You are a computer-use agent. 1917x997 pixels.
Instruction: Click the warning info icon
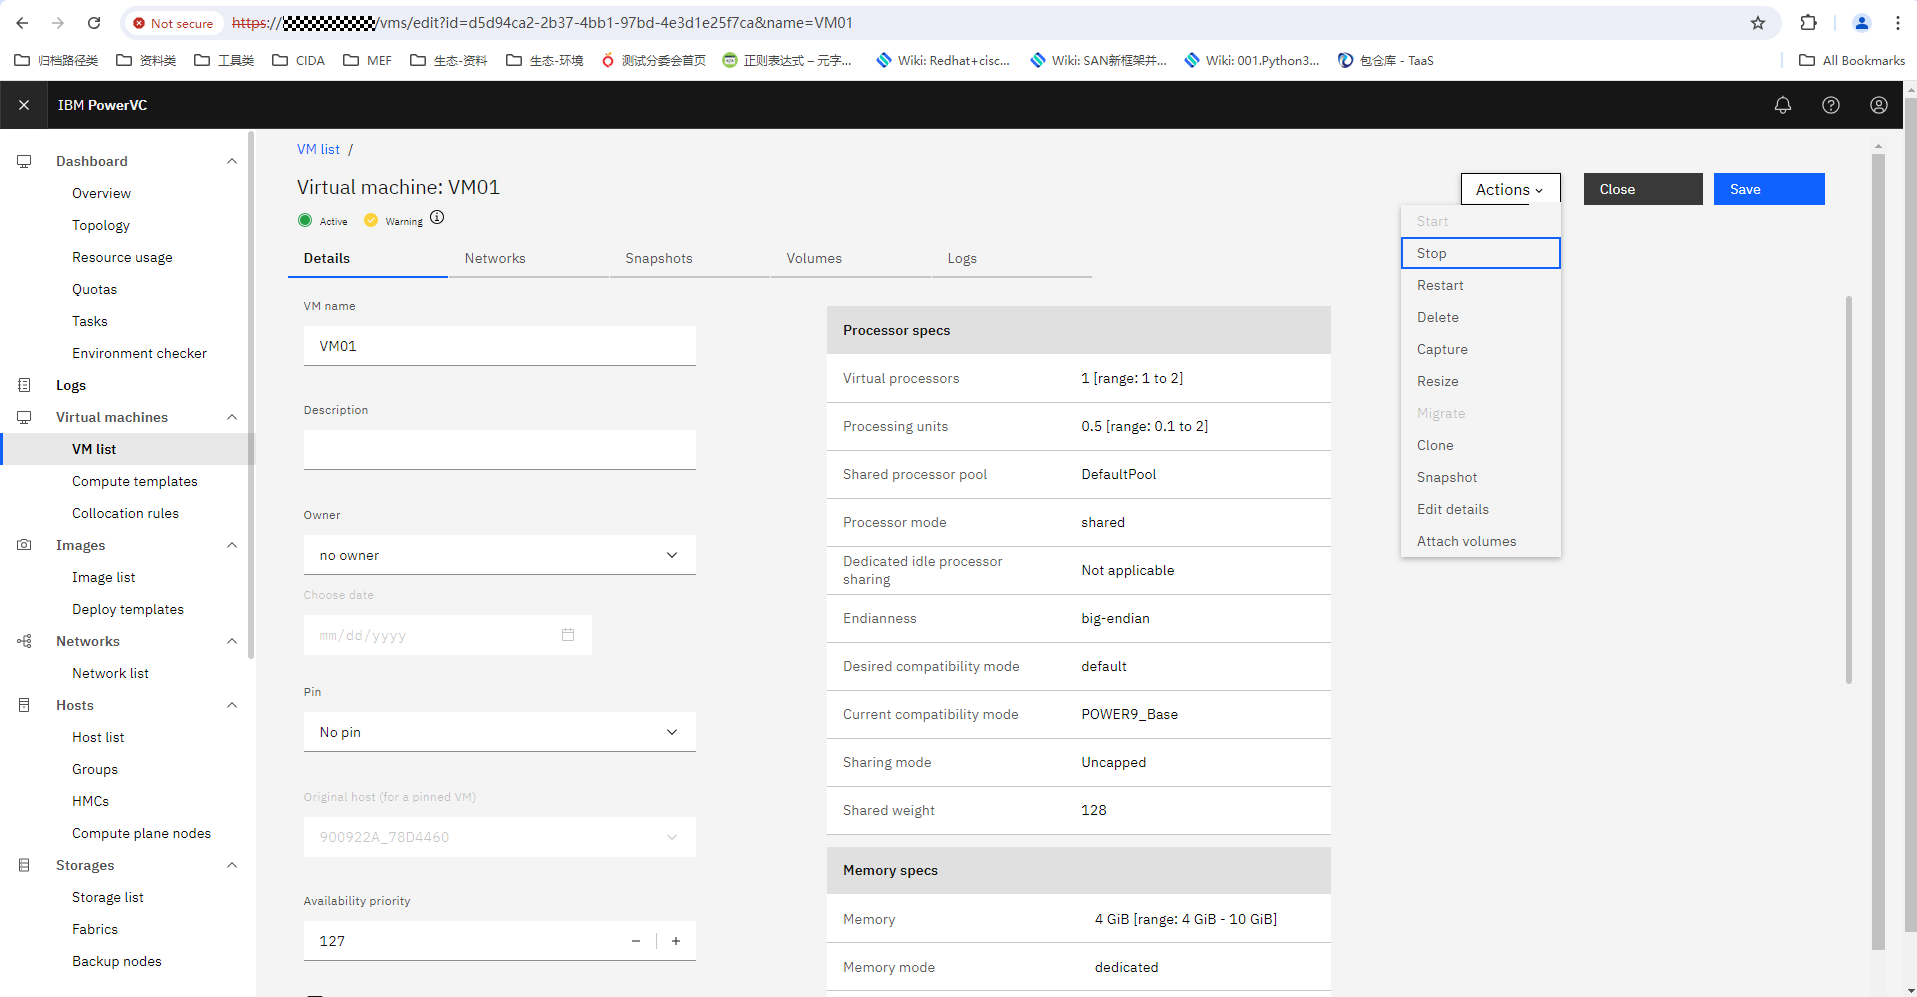click(x=437, y=218)
